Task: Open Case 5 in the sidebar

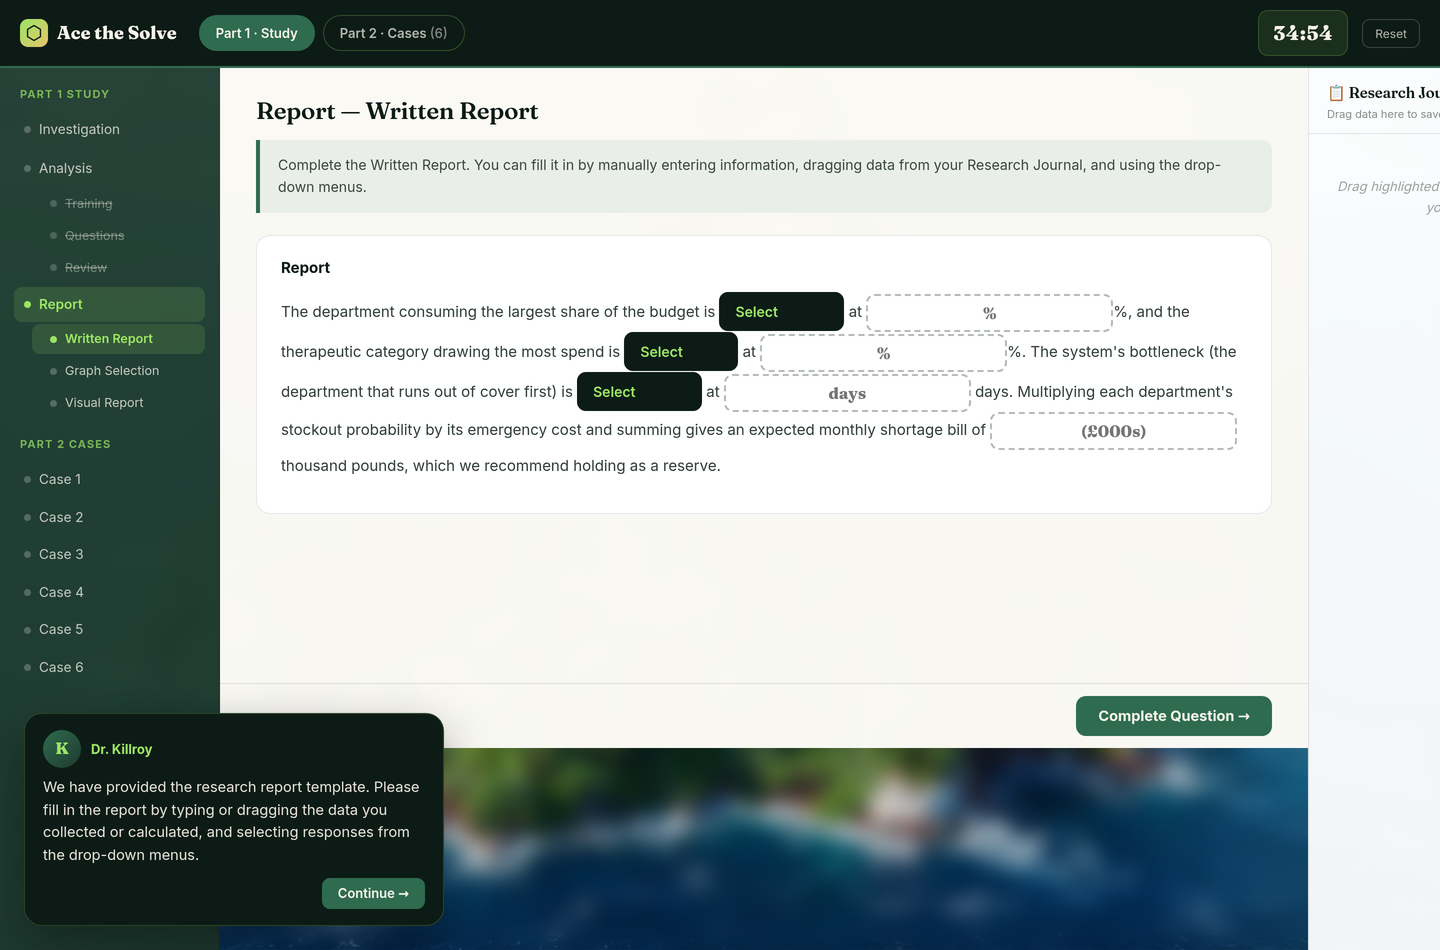Action: (x=109, y=629)
